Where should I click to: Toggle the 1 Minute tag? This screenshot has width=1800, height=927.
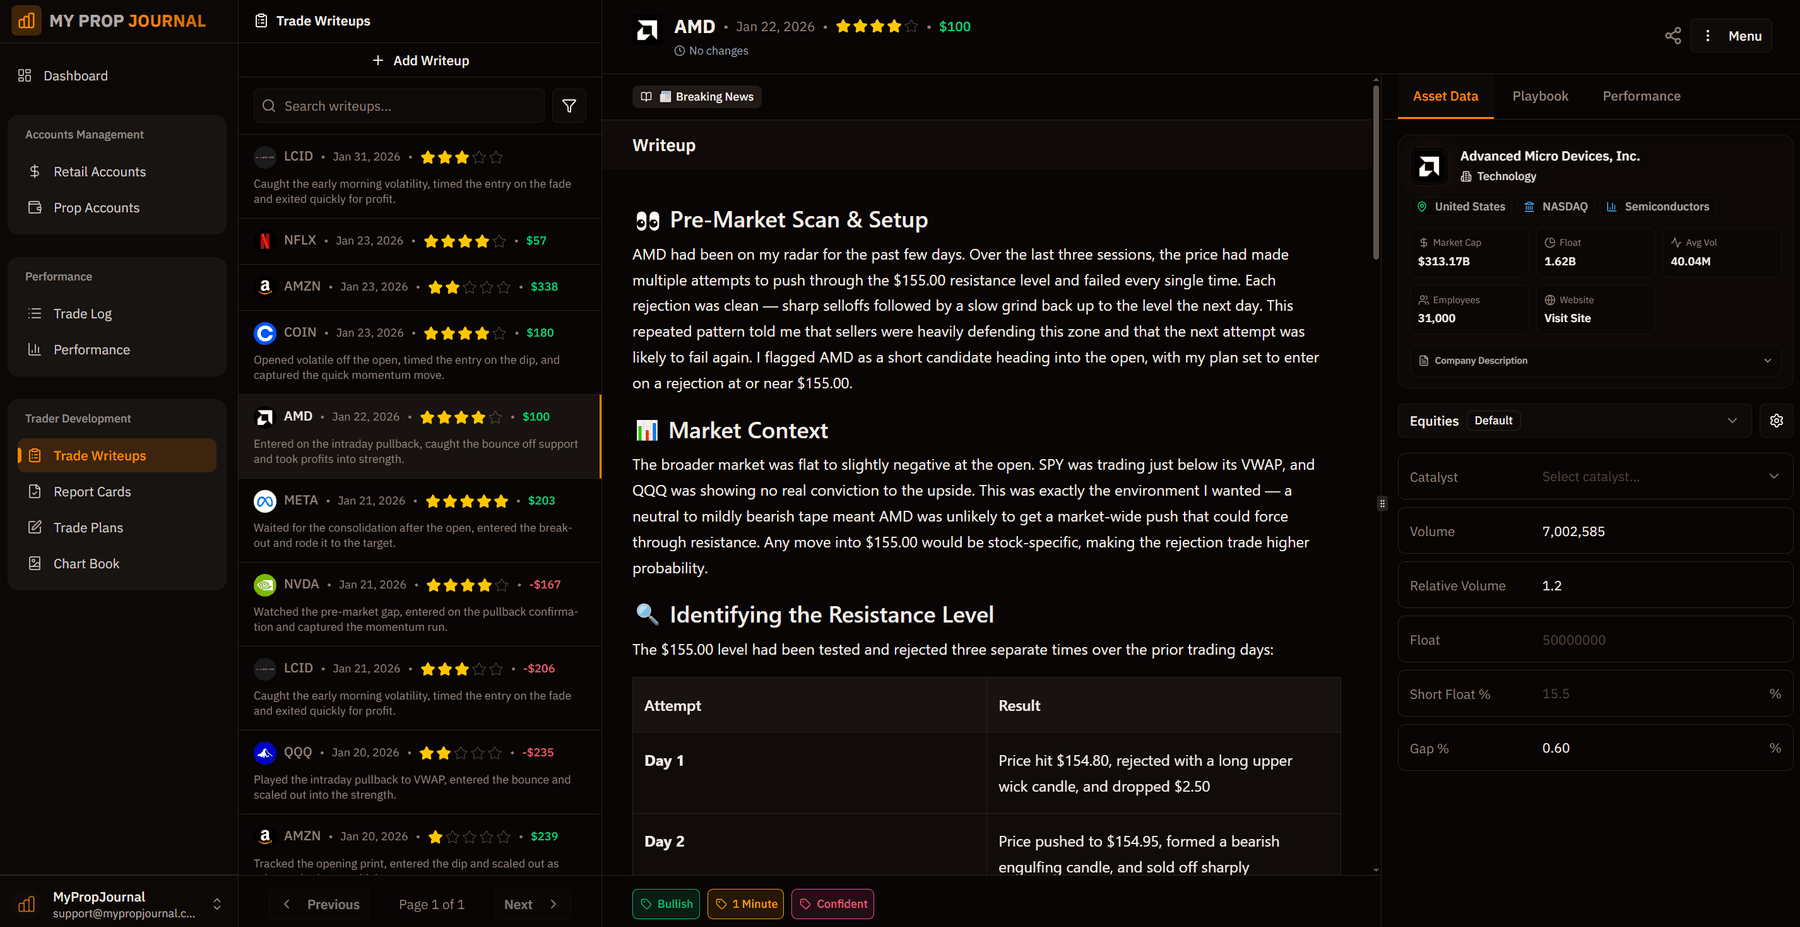click(x=746, y=904)
